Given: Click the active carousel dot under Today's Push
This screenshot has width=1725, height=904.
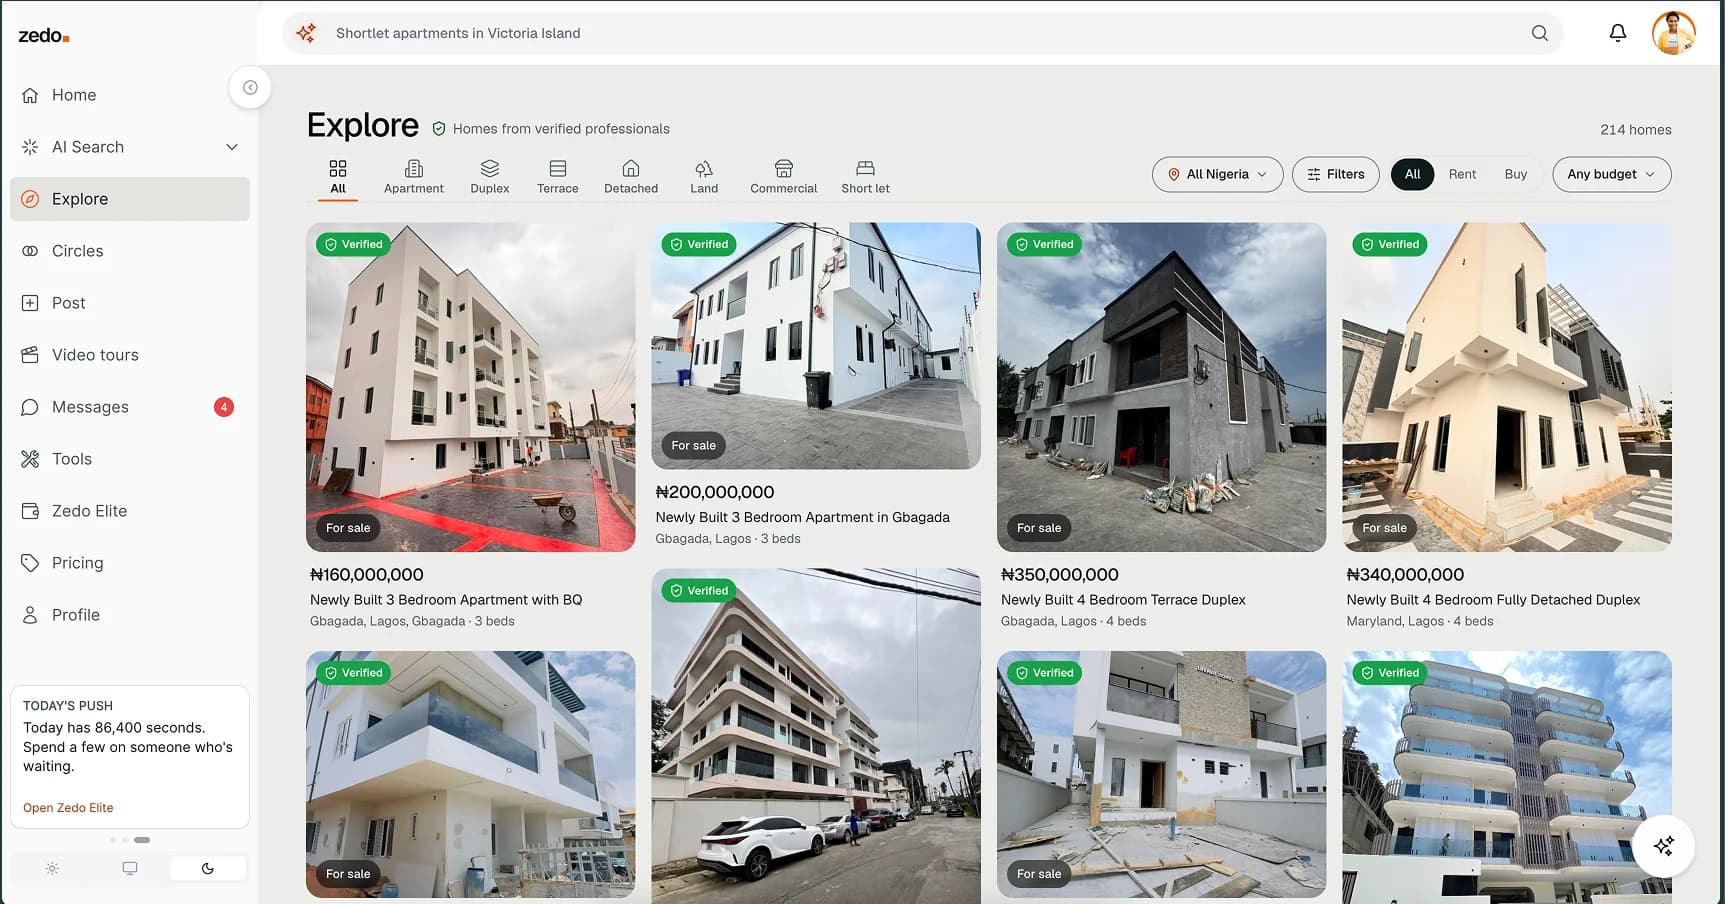Looking at the screenshot, I should coord(142,840).
